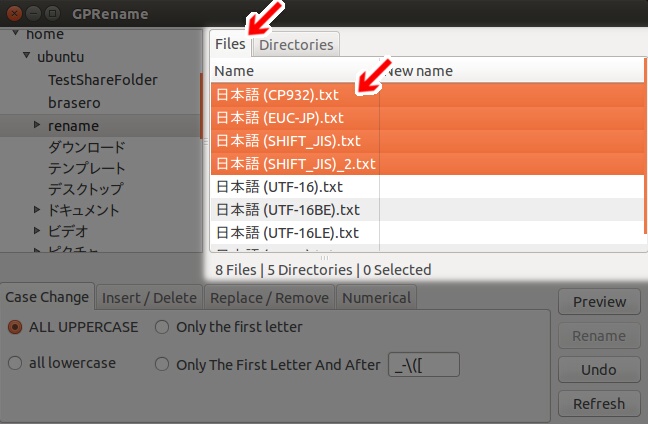Select the ubuntu folder in tree
The height and width of the screenshot is (424, 648).
(x=60, y=57)
